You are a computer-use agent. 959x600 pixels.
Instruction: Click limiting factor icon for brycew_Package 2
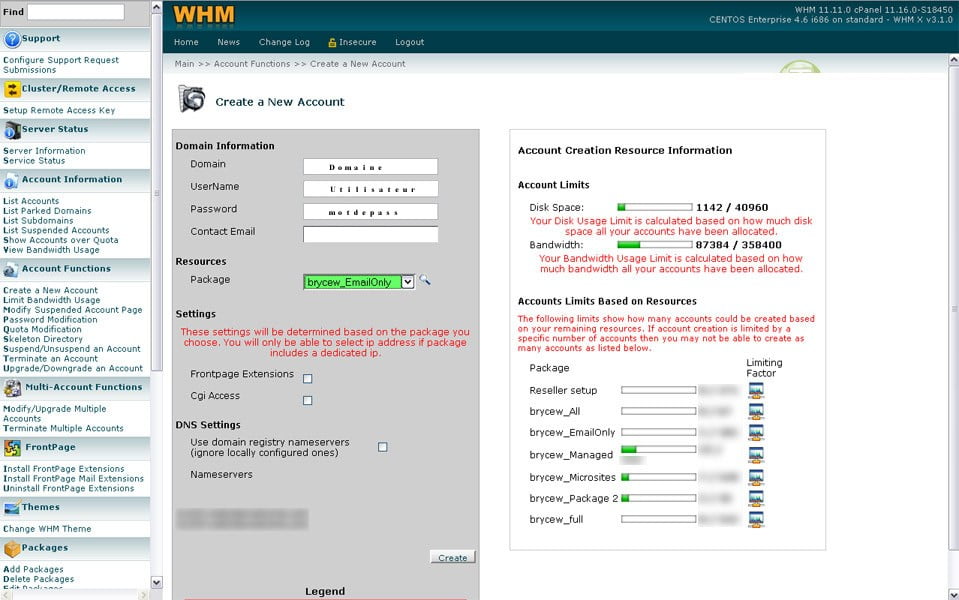756,498
